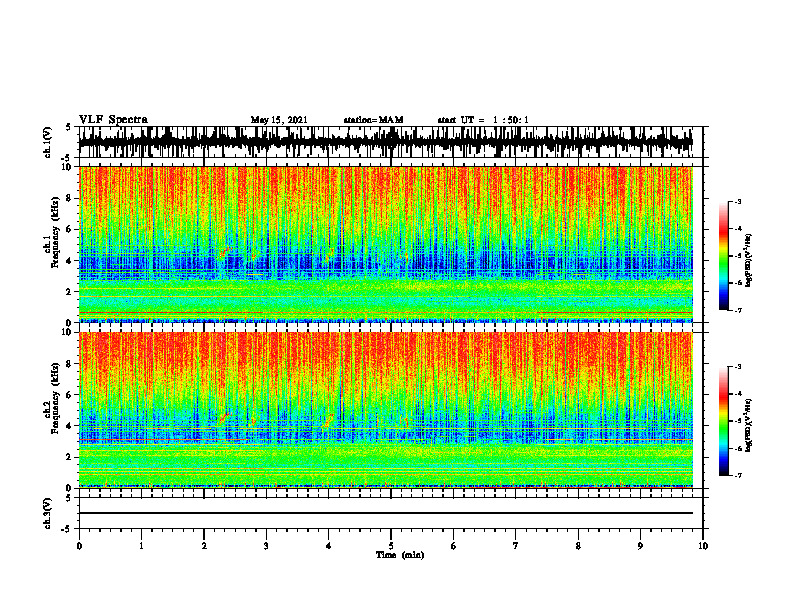This screenshot has width=792, height=612.
Task: Click time axis tick label "6"
Action: [454, 546]
